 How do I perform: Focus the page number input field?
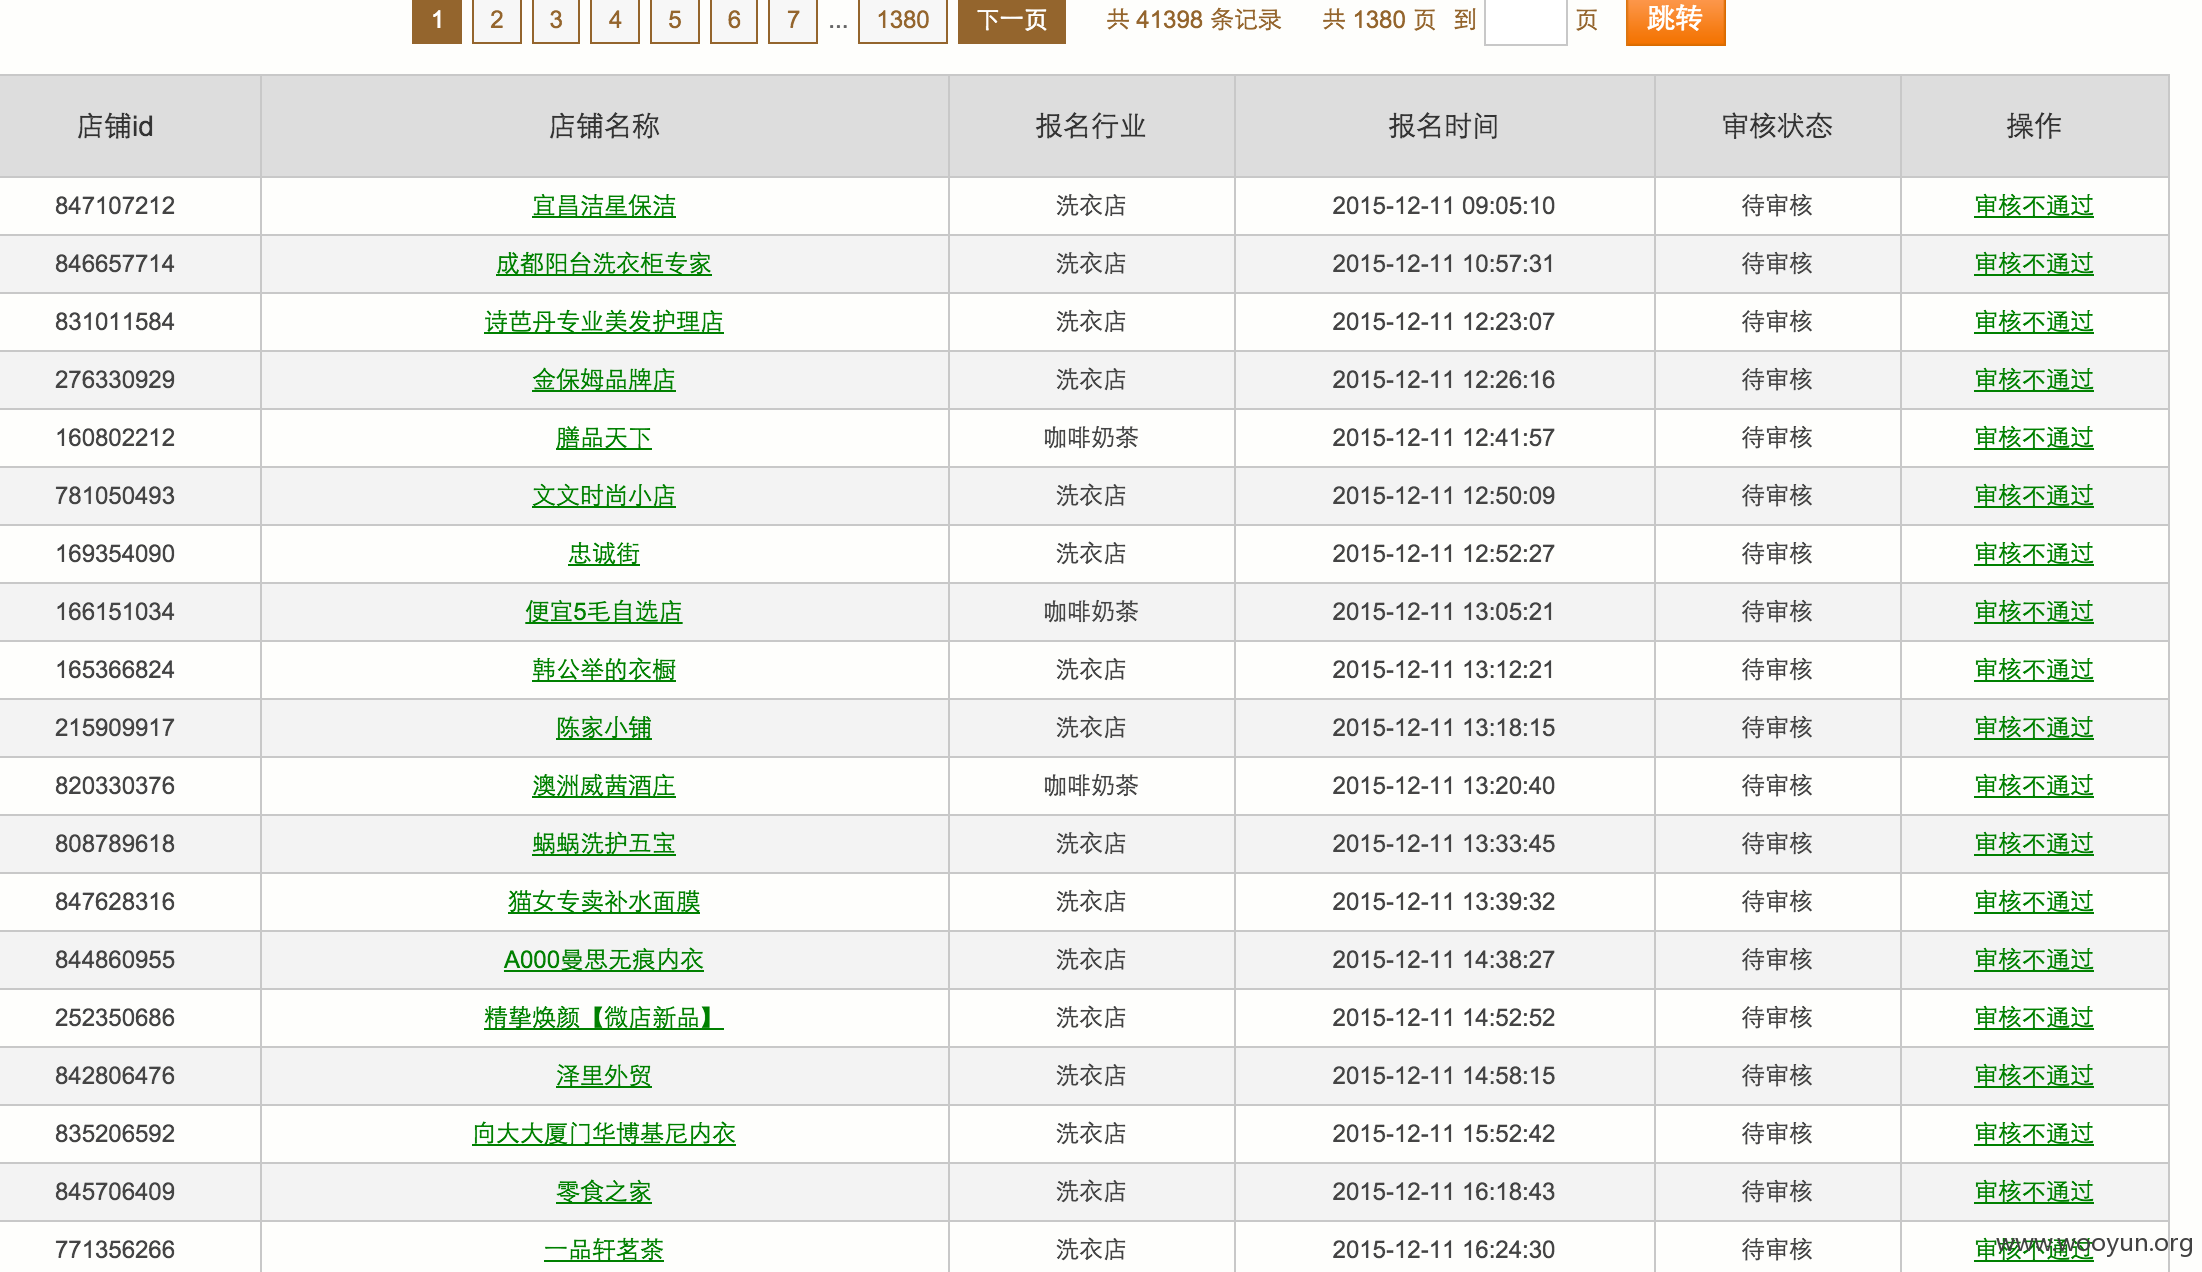[1526, 21]
